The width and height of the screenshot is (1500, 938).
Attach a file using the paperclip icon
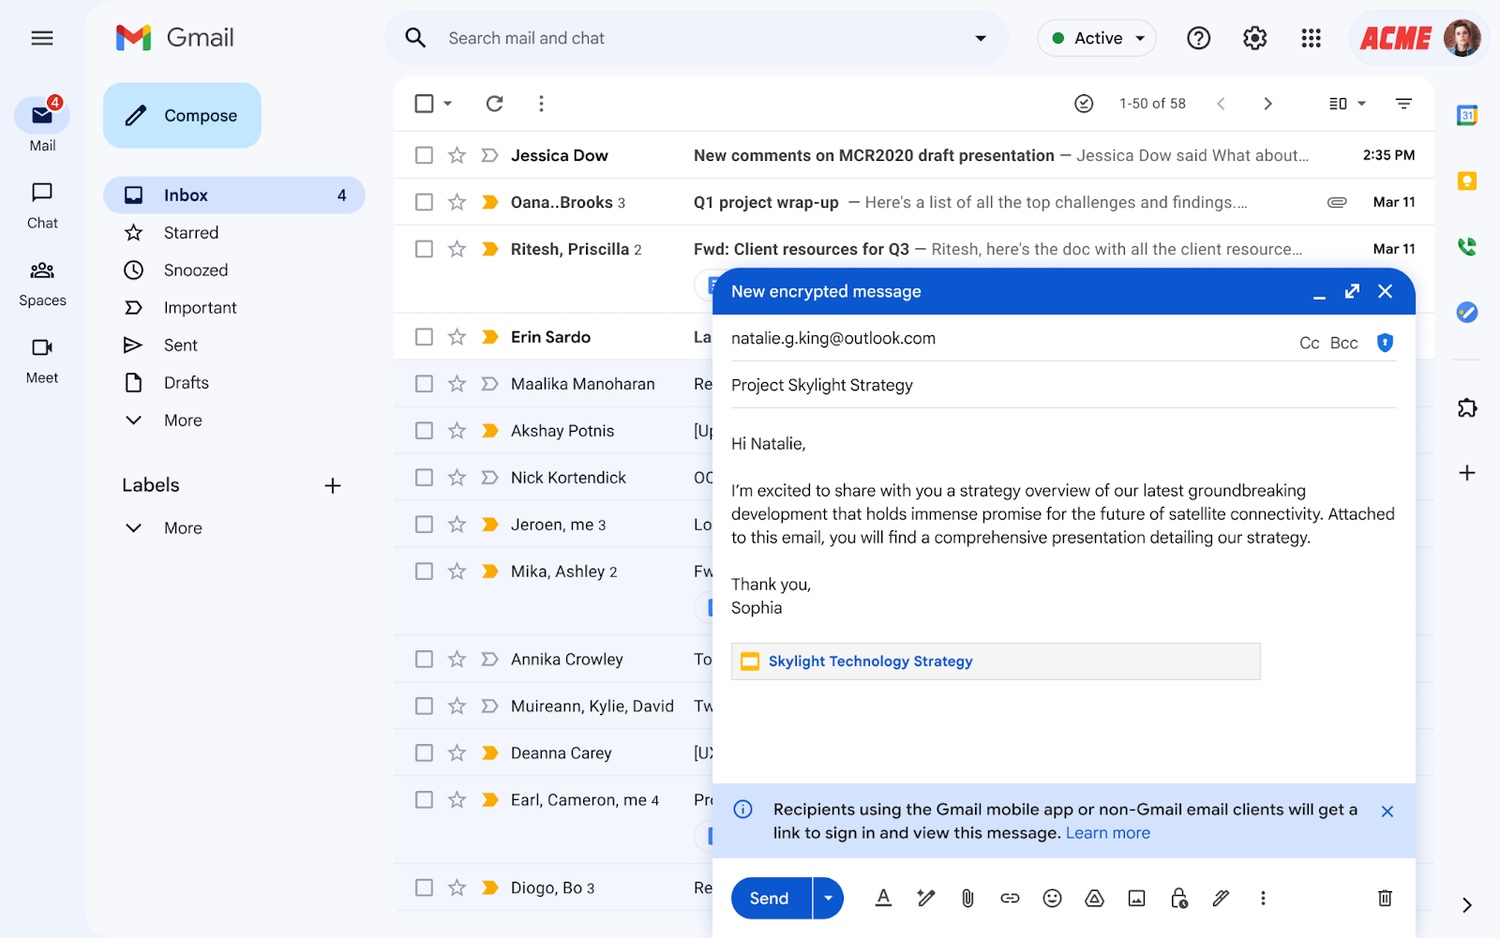point(967,898)
